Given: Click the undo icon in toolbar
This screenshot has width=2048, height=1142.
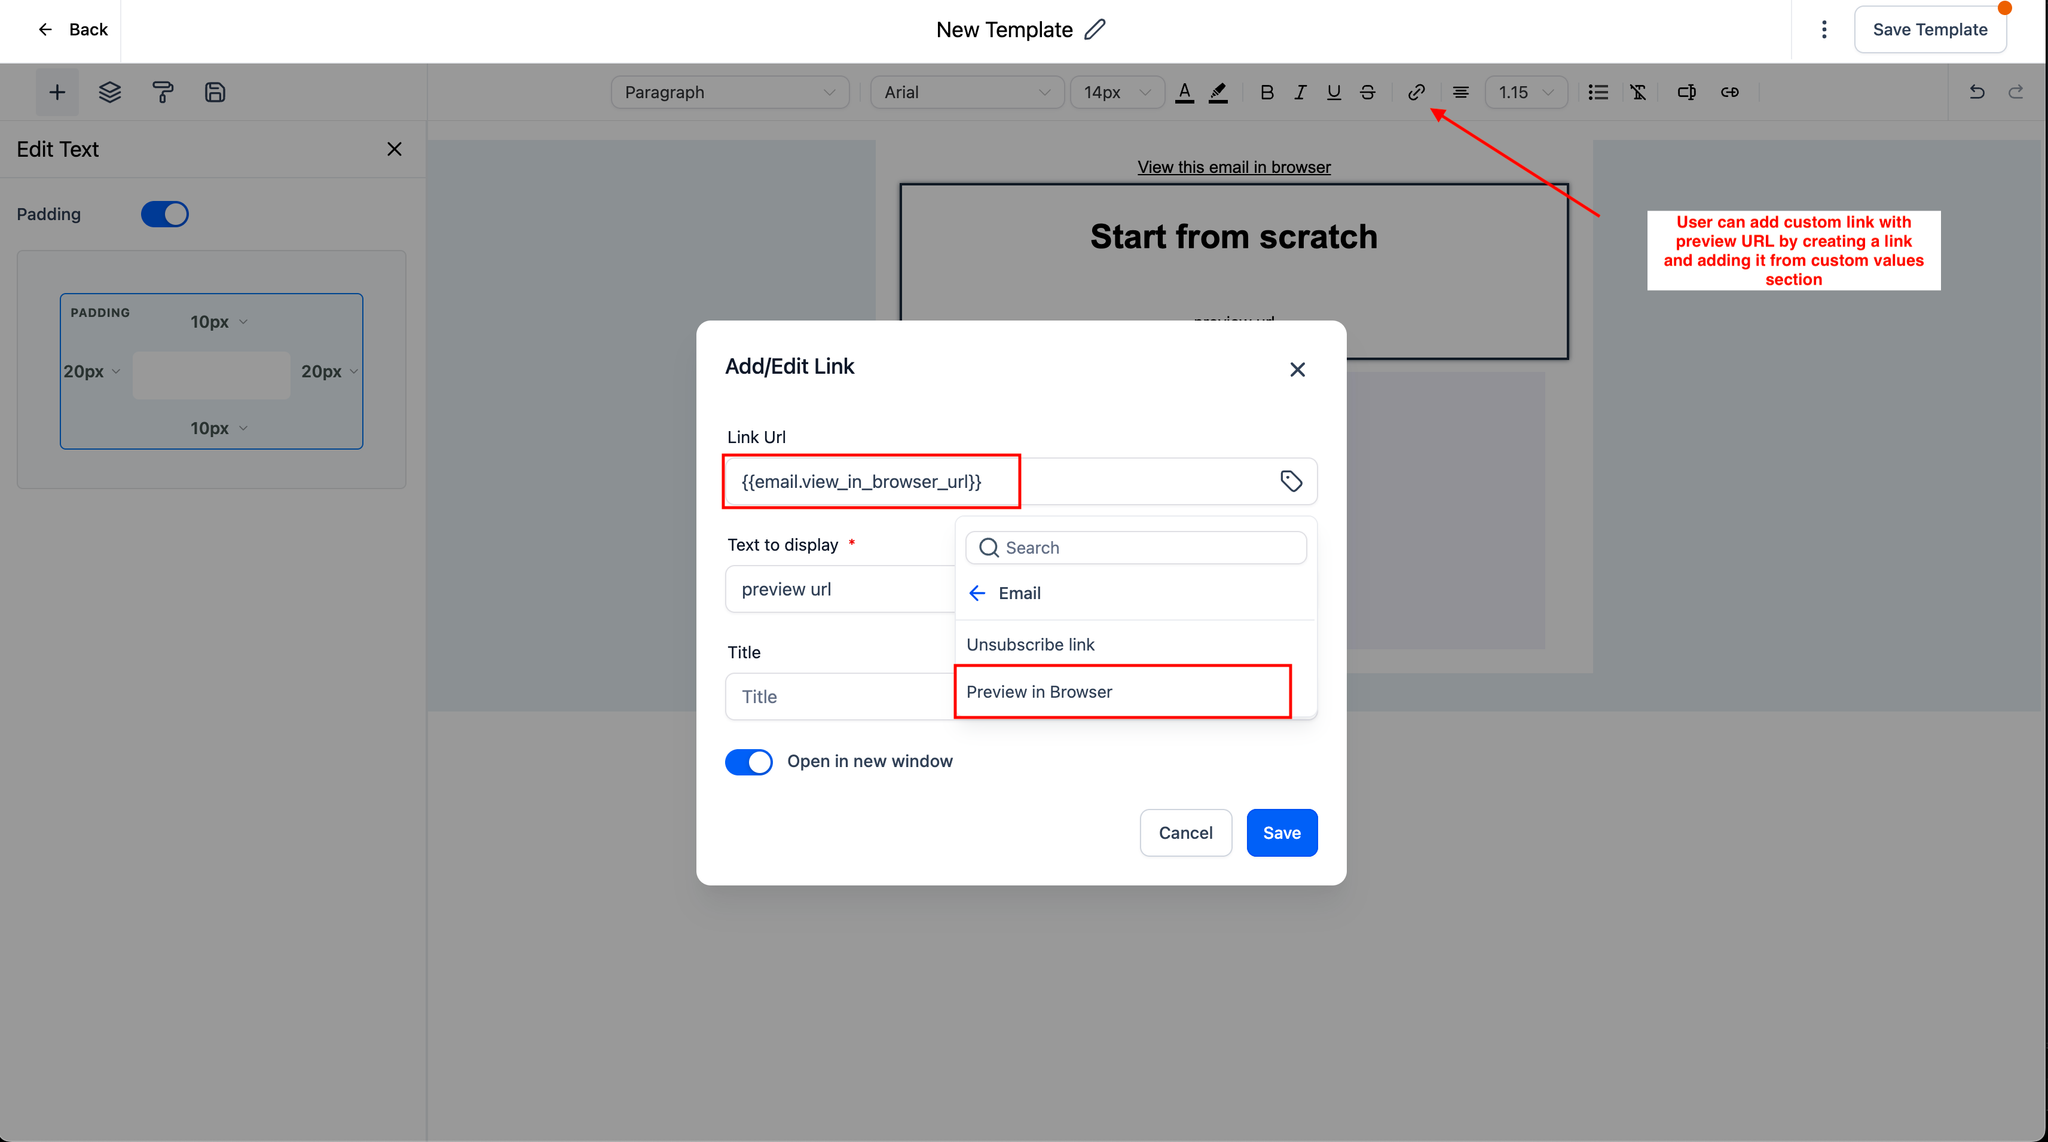Looking at the screenshot, I should [x=1976, y=89].
